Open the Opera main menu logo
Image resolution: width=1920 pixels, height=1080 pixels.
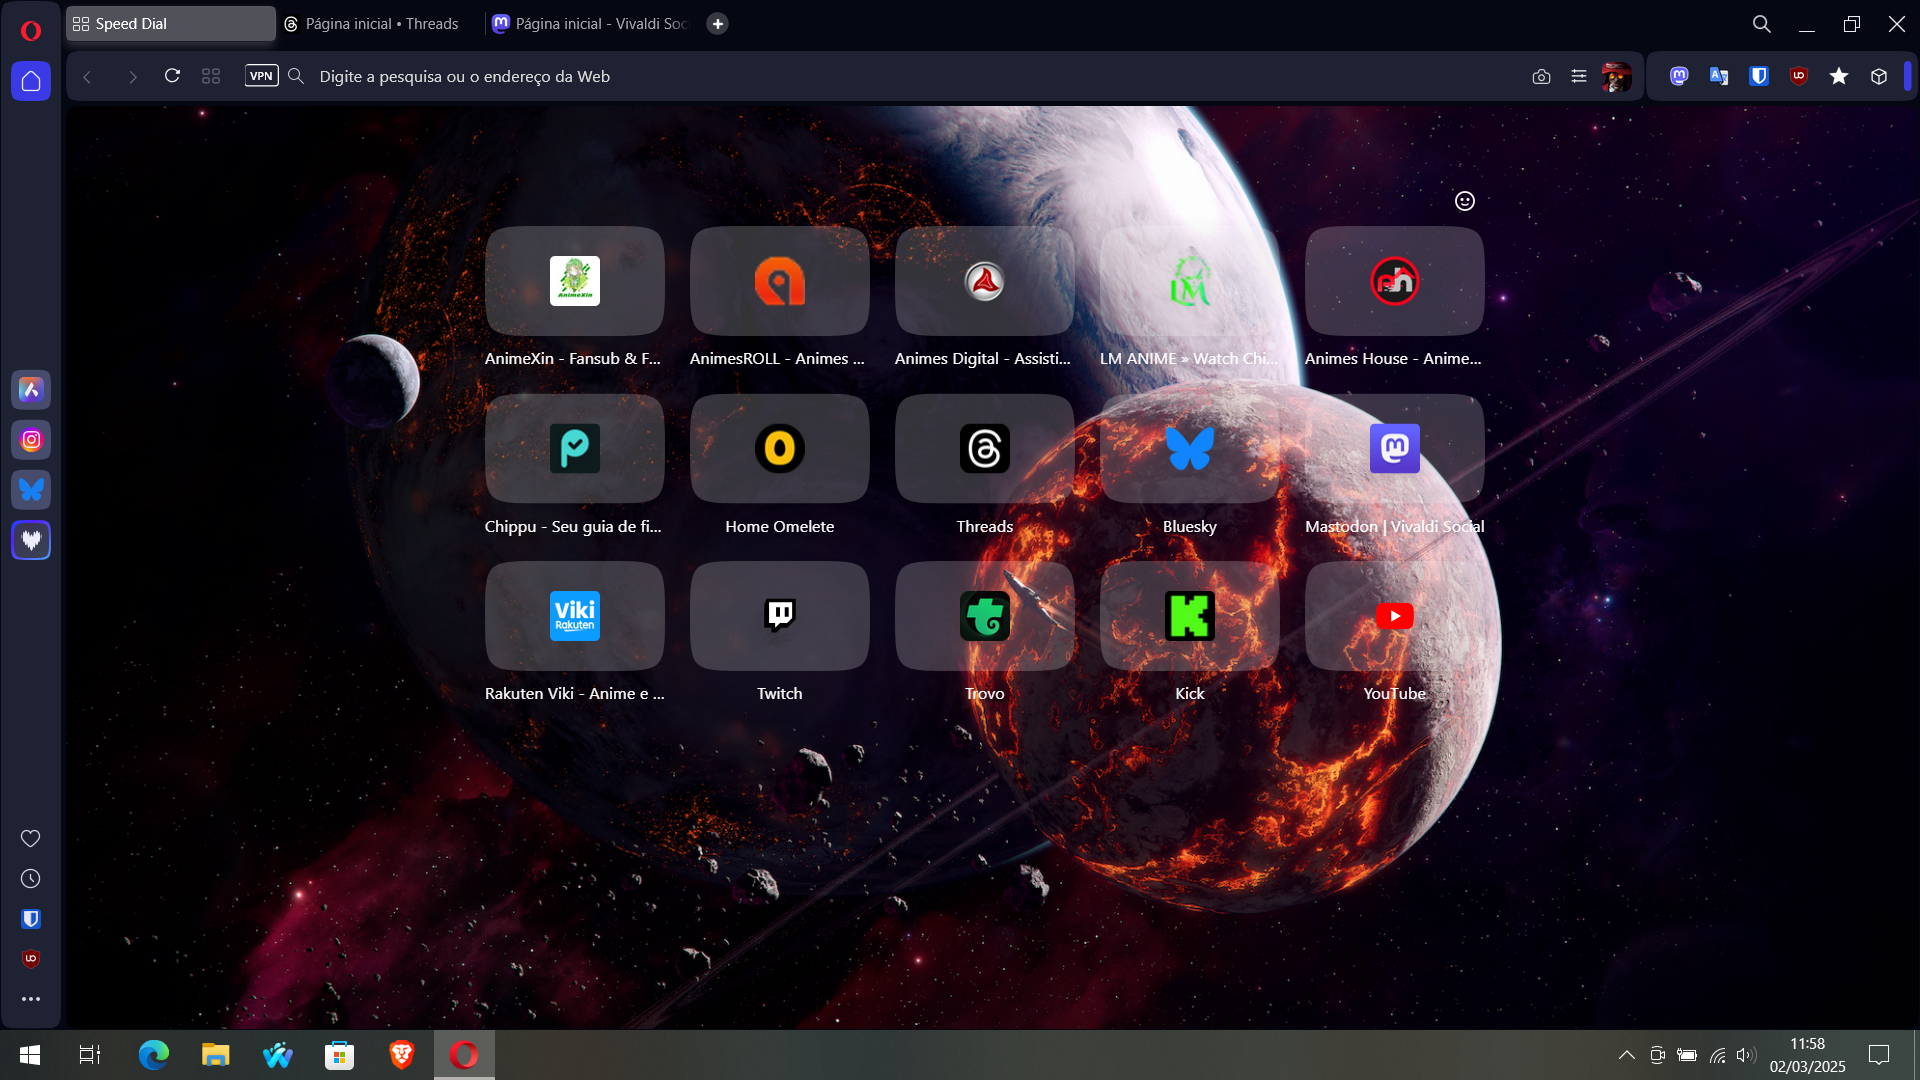click(31, 30)
